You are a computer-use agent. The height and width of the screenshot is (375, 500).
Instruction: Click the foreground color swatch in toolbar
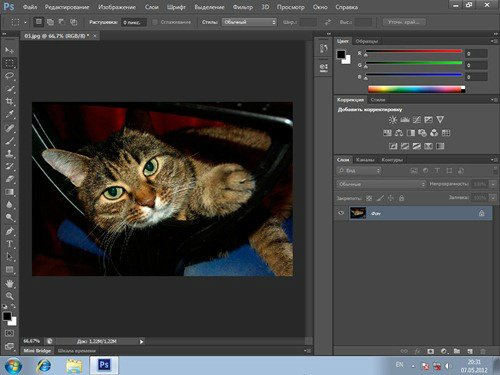[7, 316]
